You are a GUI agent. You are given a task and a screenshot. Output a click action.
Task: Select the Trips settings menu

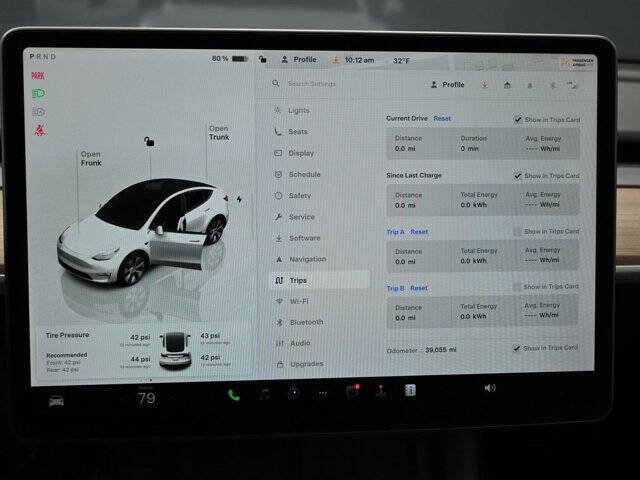point(320,280)
